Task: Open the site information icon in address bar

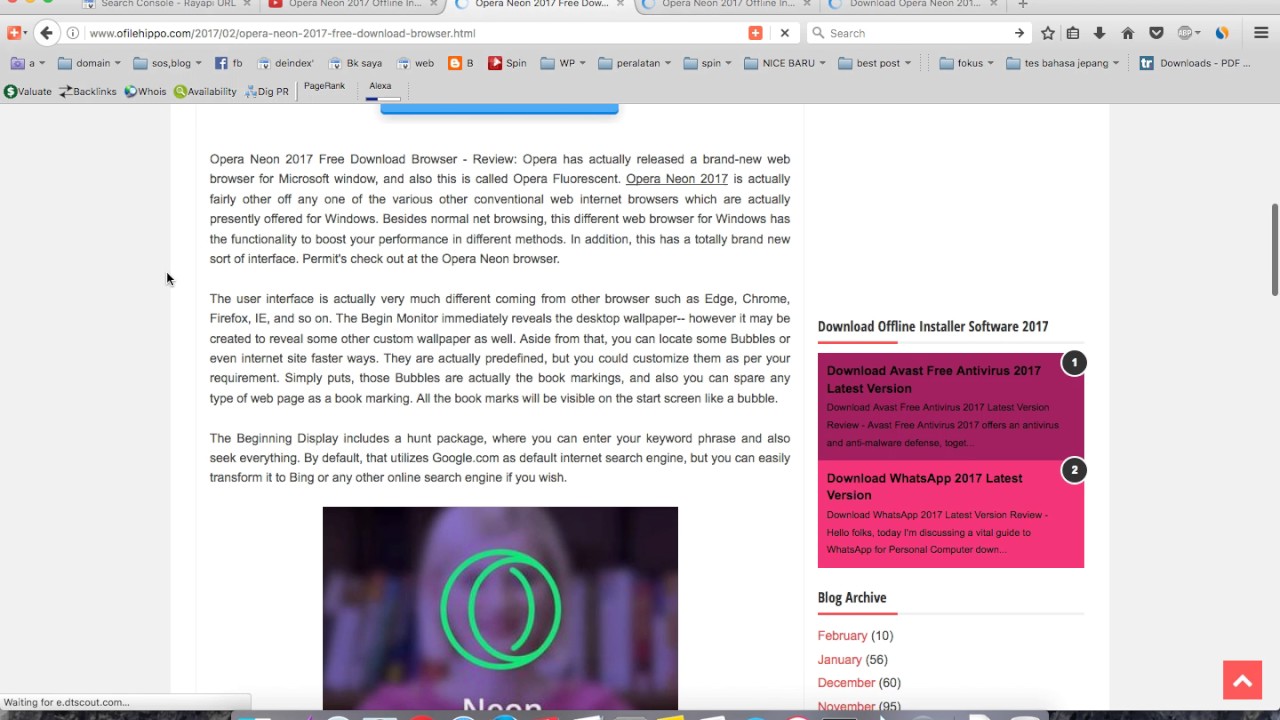Action: [73, 33]
